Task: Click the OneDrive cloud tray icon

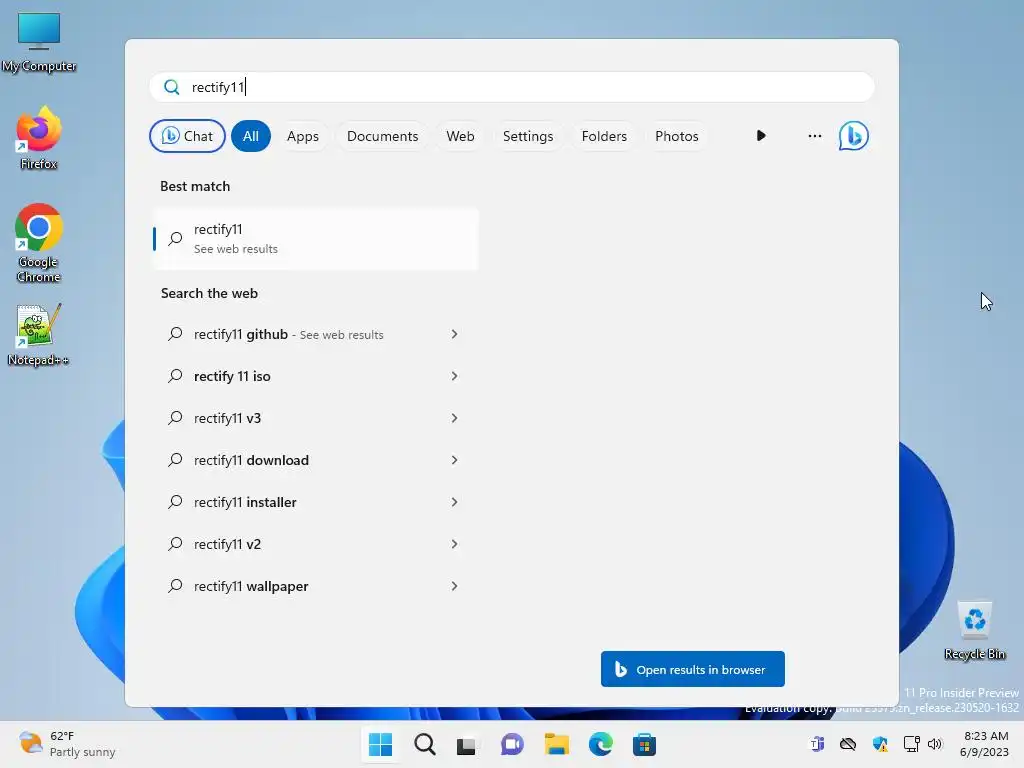Action: click(848, 744)
